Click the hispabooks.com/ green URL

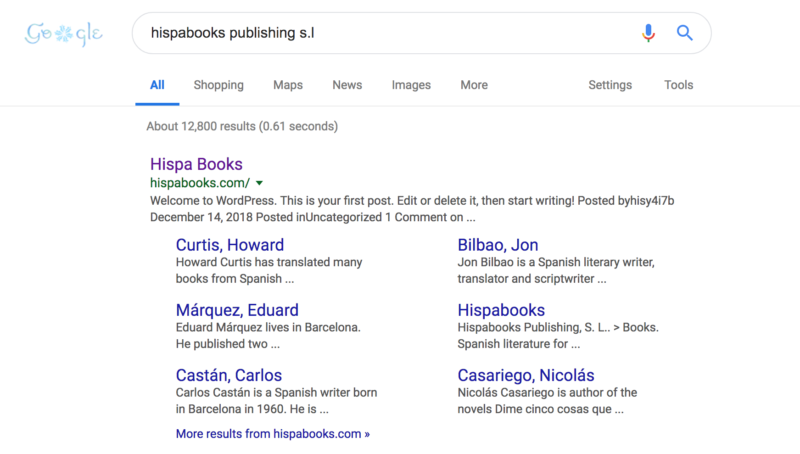coord(200,183)
